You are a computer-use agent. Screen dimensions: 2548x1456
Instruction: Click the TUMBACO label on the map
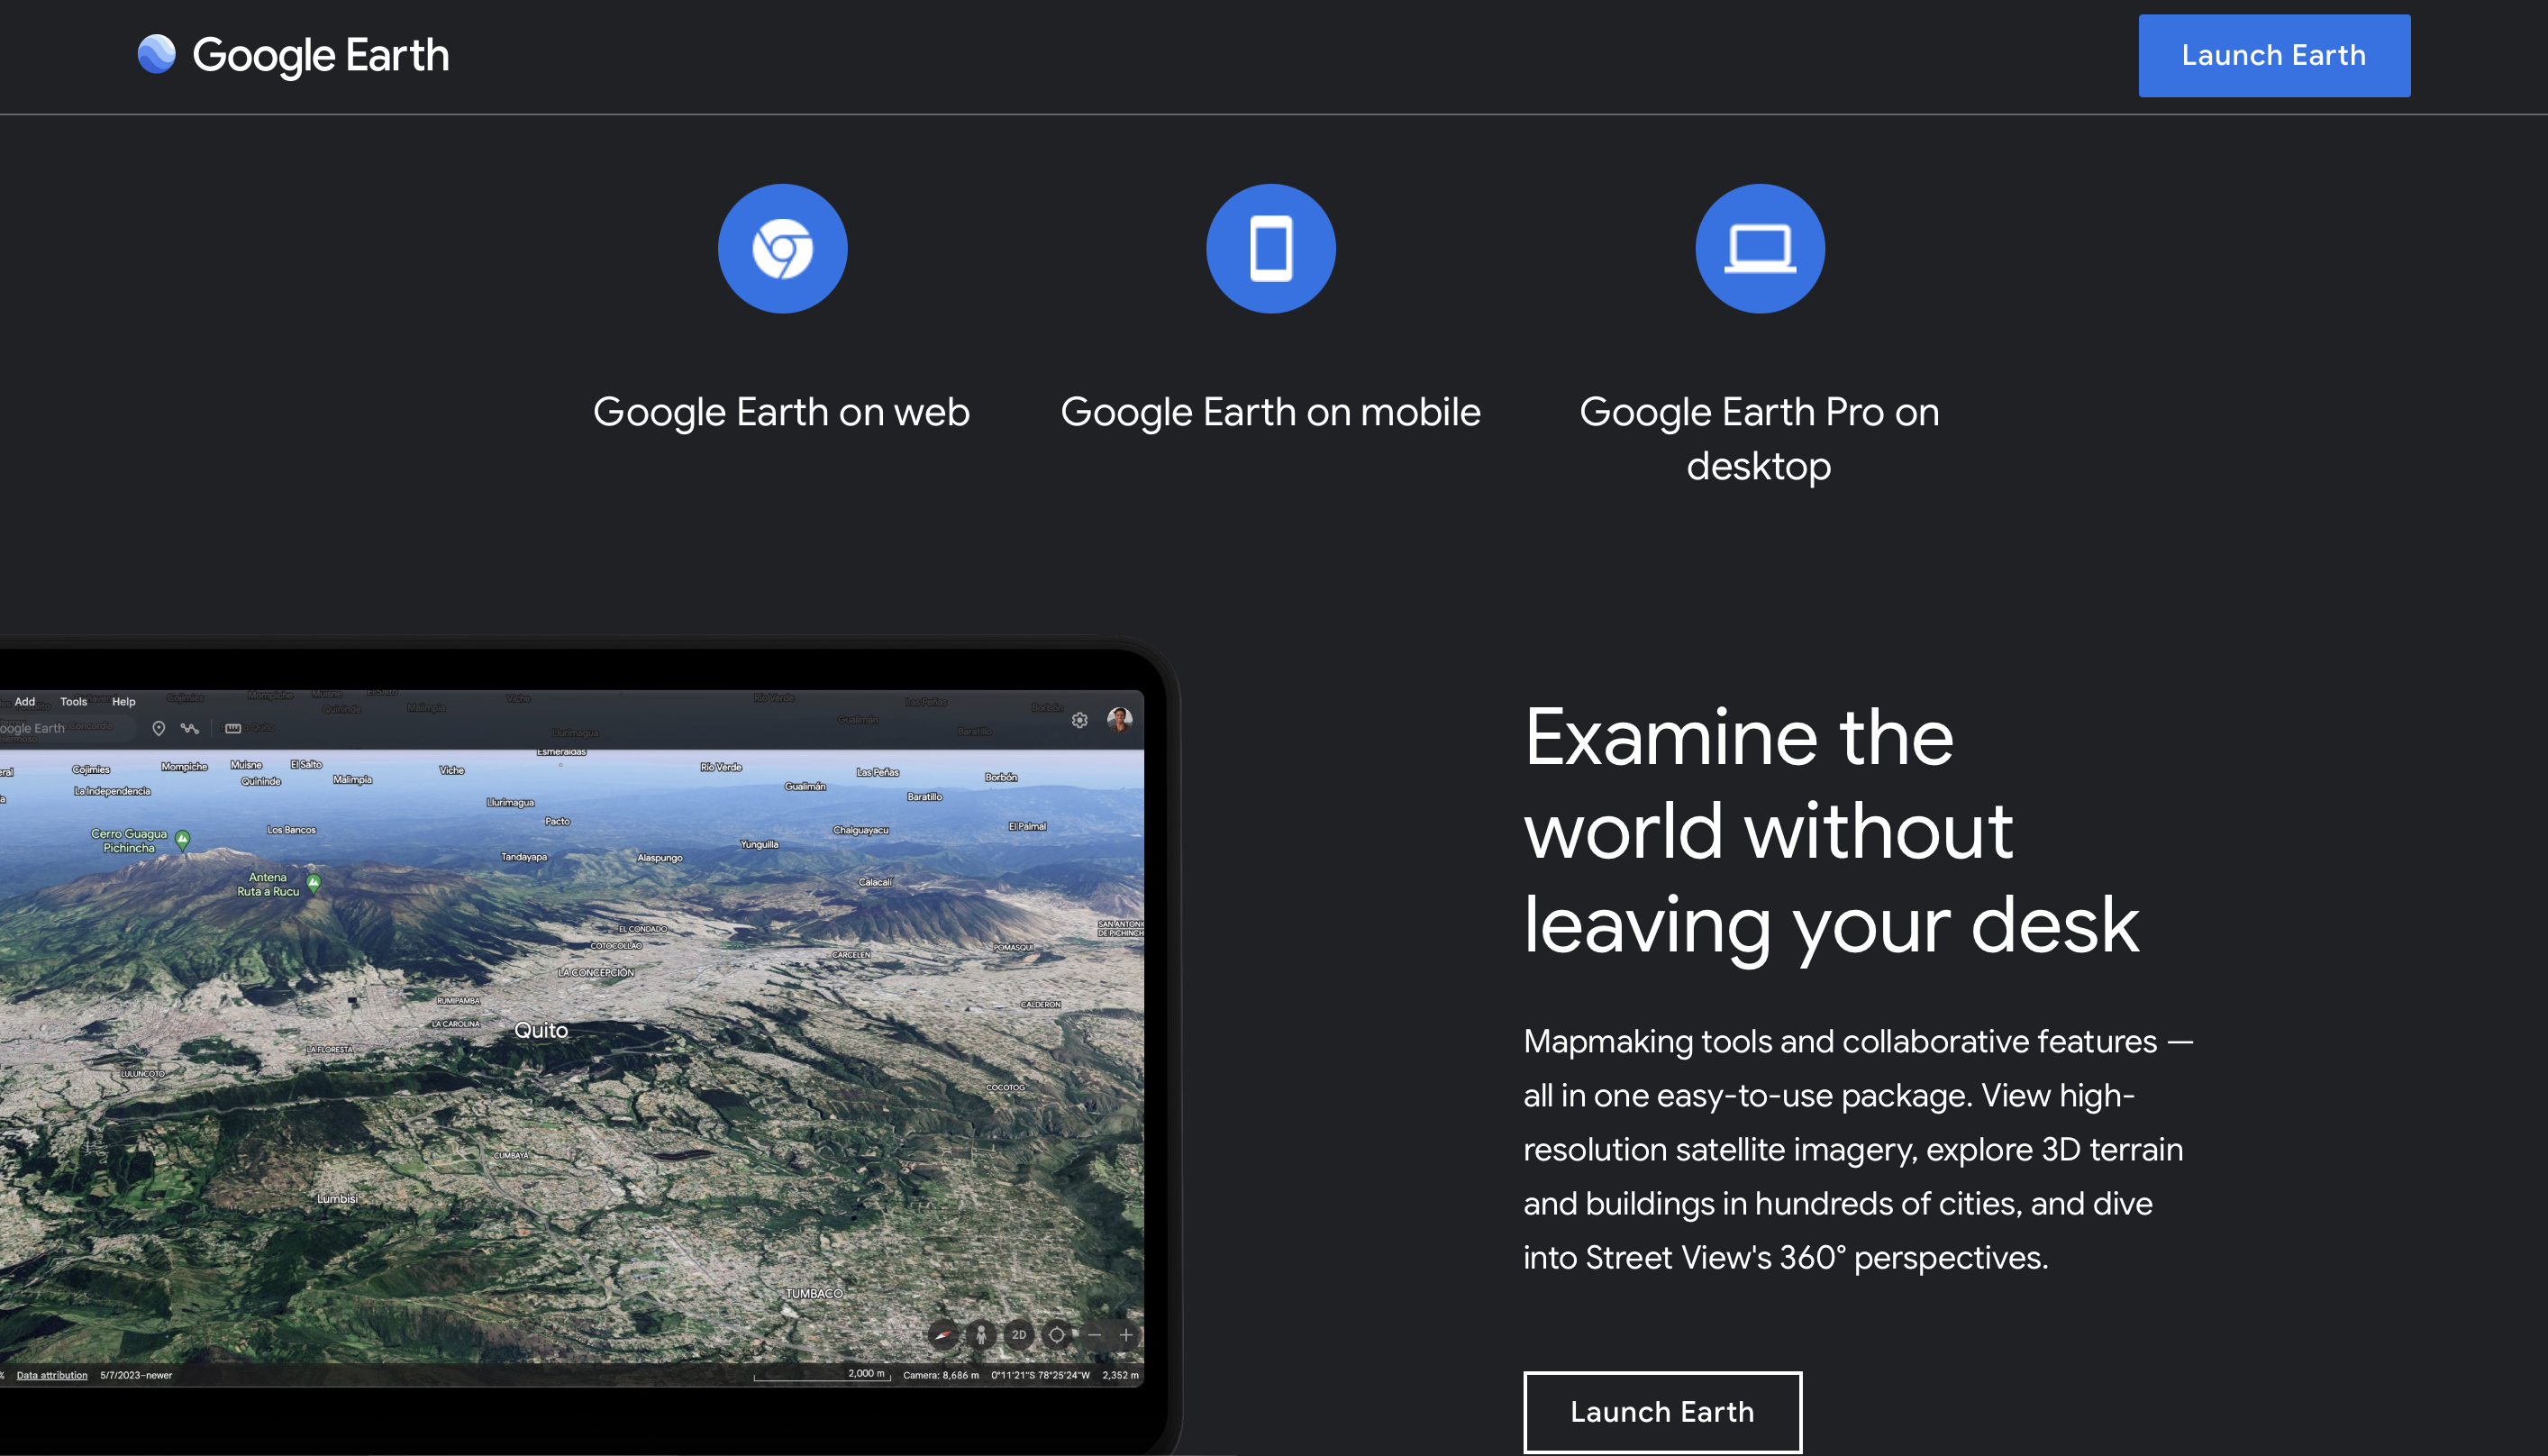tap(814, 1293)
